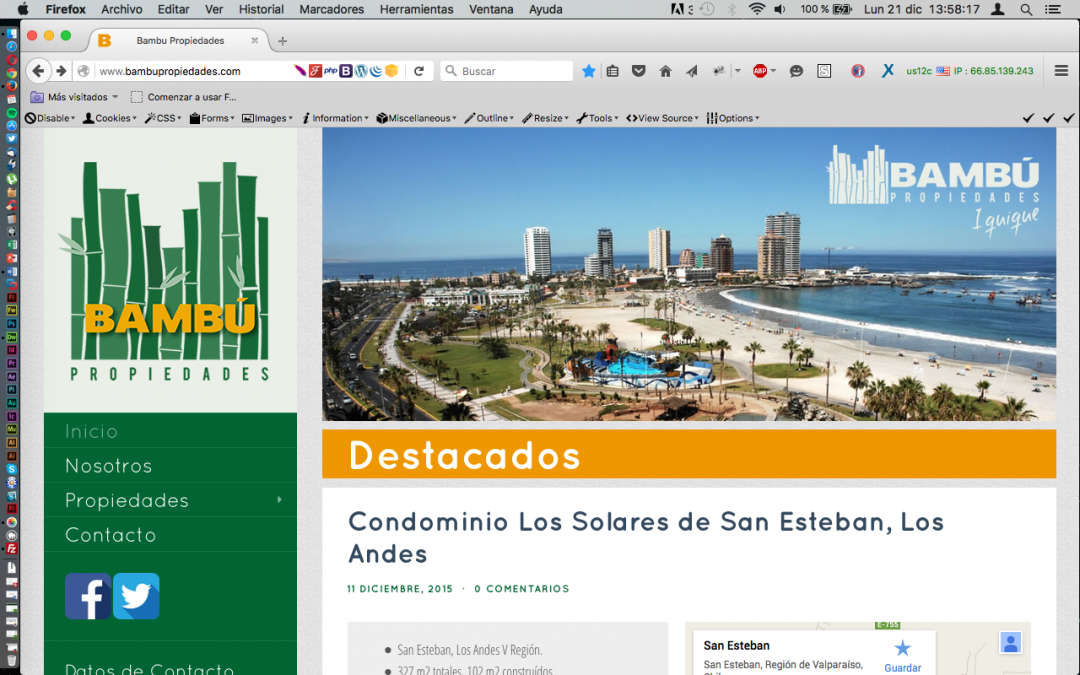Image resolution: width=1080 pixels, height=675 pixels.
Task: Click the Bambú Propiedades sidebar logo
Action: coord(169,271)
